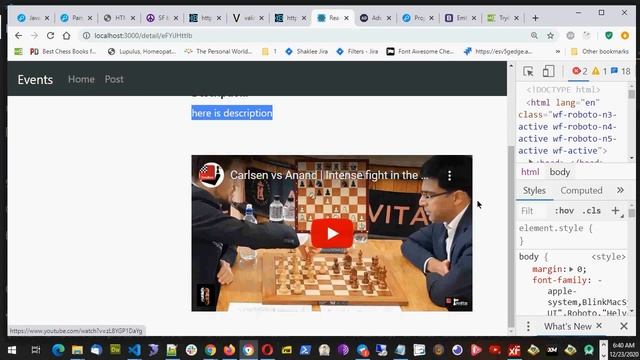Image resolution: width=640 pixels, height=360 pixels.
Task: Show hidden bookmarks with the chevron
Action: 558,51
